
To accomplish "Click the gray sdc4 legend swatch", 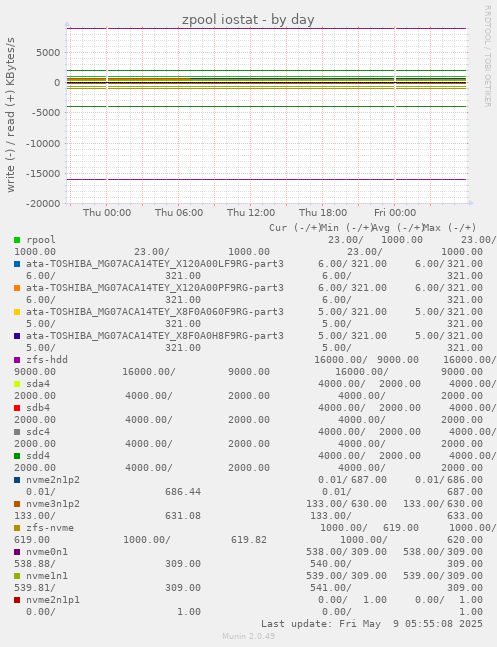I will tap(17, 432).
